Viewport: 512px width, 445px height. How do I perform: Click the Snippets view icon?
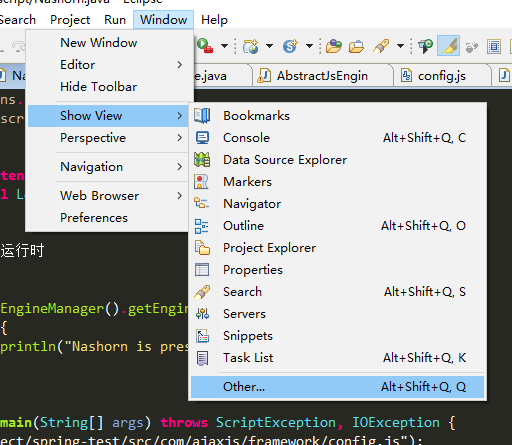pos(202,336)
